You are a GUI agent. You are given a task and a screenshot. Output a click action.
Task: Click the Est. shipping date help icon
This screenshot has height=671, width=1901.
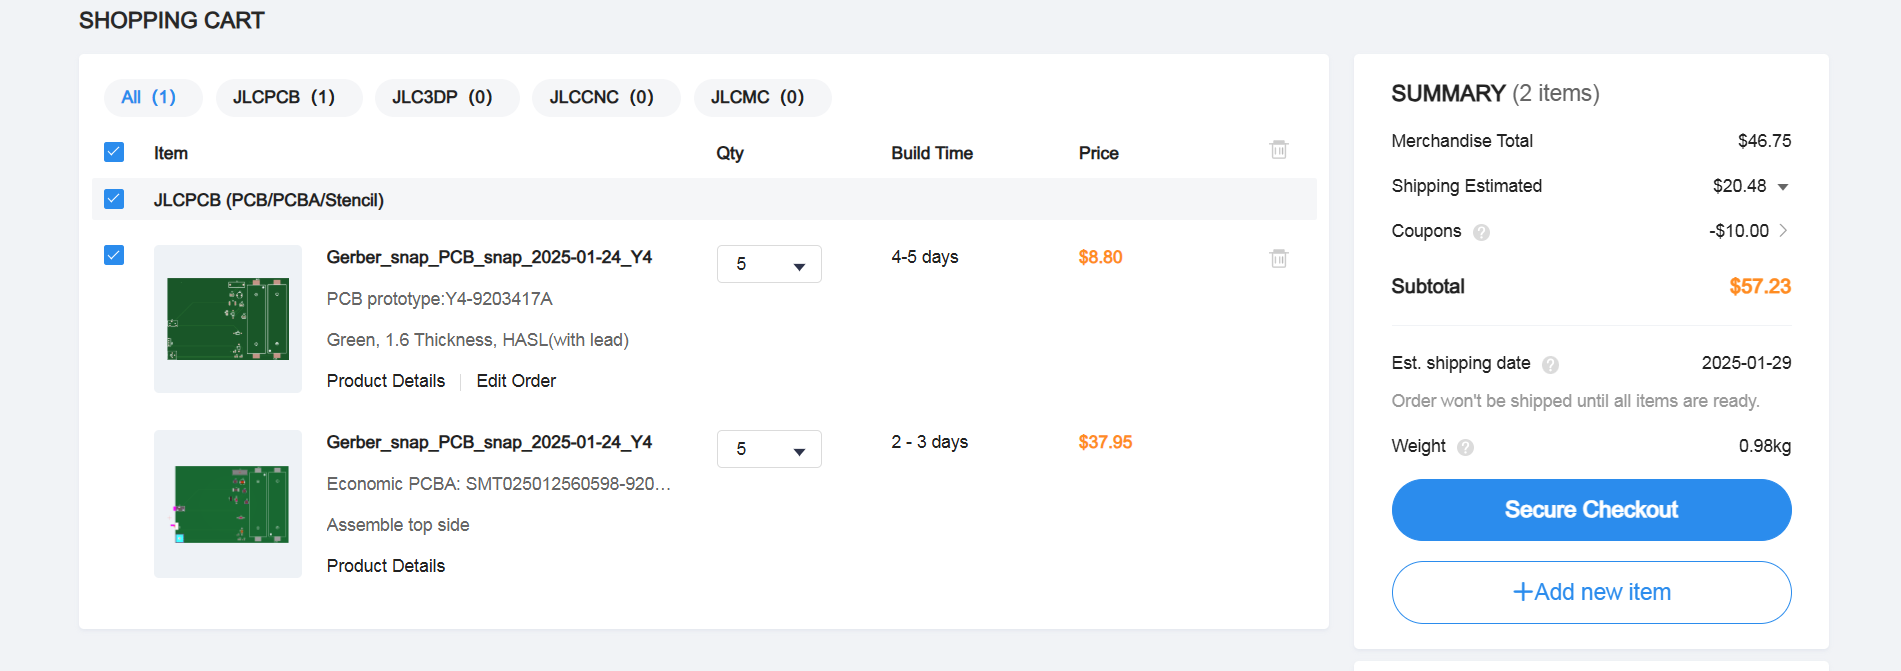click(x=1550, y=365)
